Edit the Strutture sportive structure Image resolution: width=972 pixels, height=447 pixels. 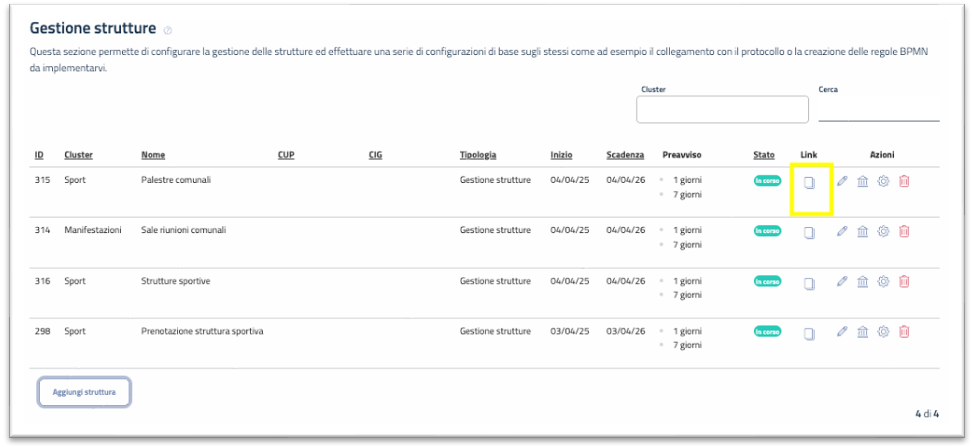[x=842, y=281]
